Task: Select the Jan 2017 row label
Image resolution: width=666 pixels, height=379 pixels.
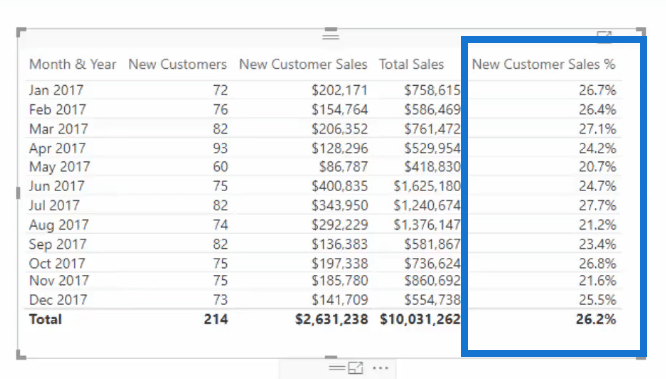Action: [x=56, y=90]
